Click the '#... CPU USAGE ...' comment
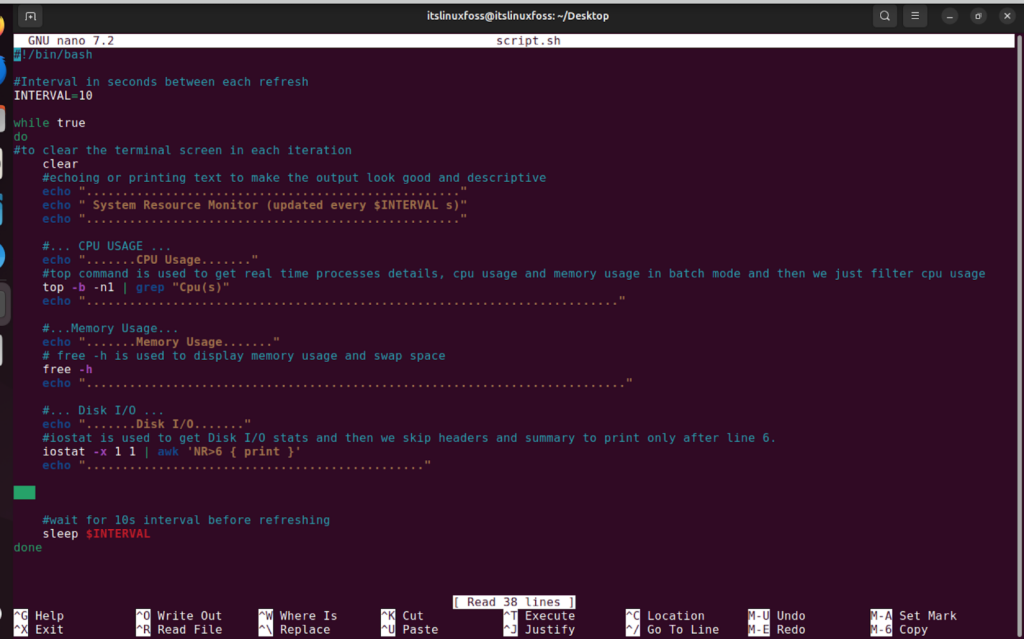 point(106,246)
